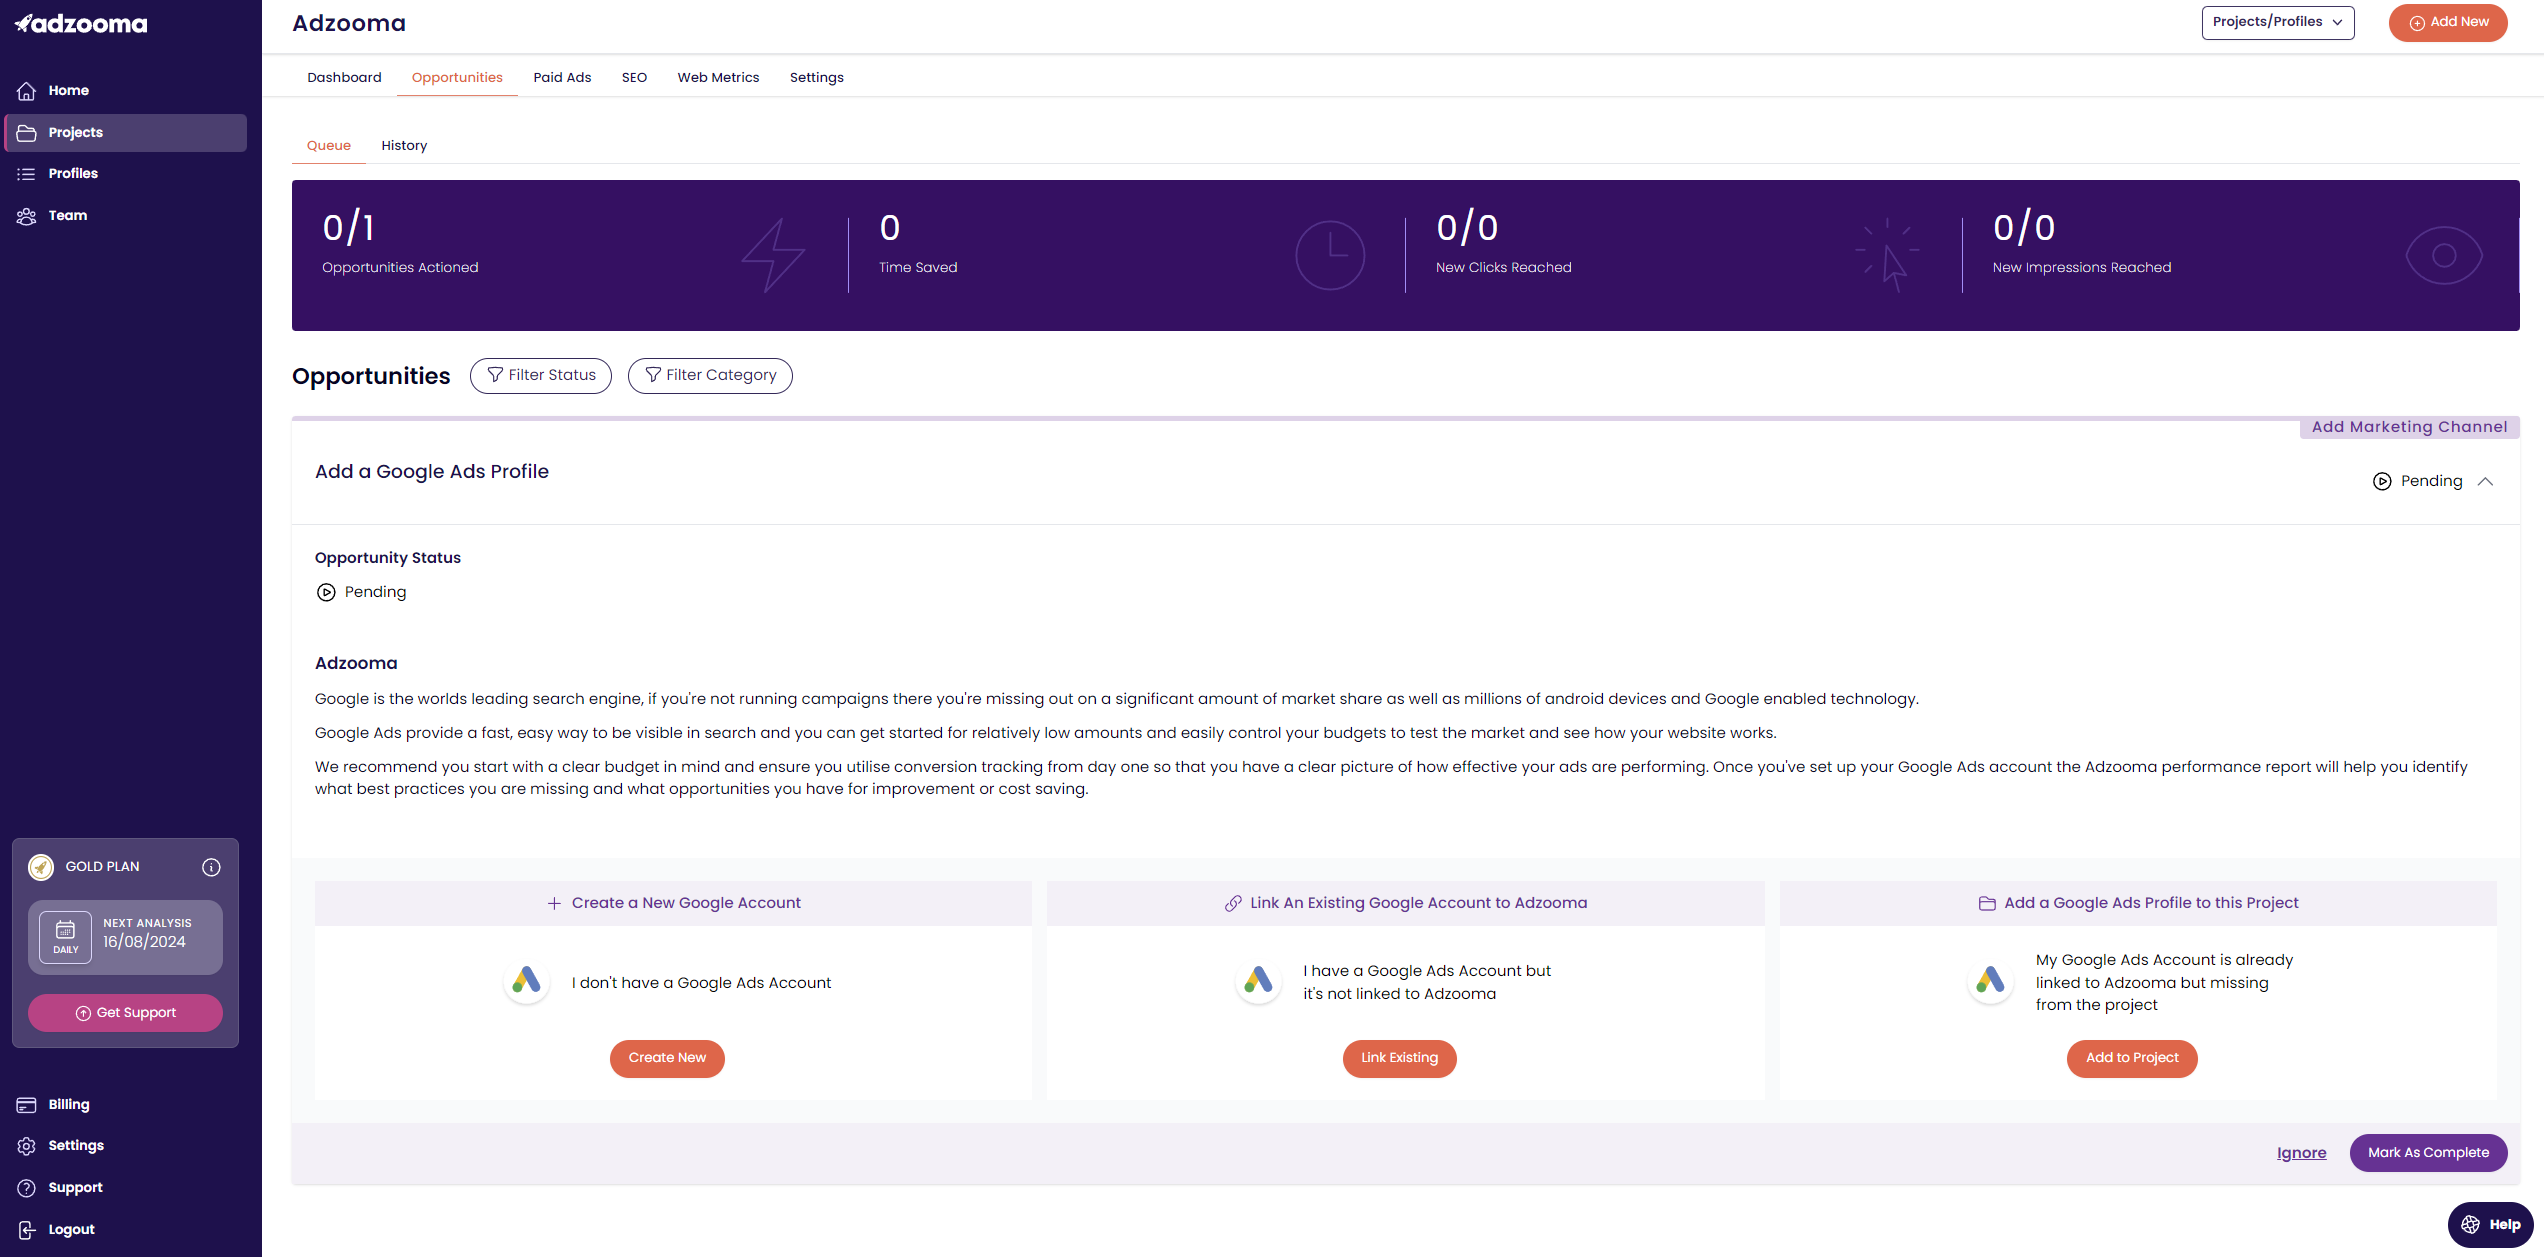Image resolution: width=2544 pixels, height=1257 pixels.
Task: Open the Filter Category dropdown
Action: point(710,376)
